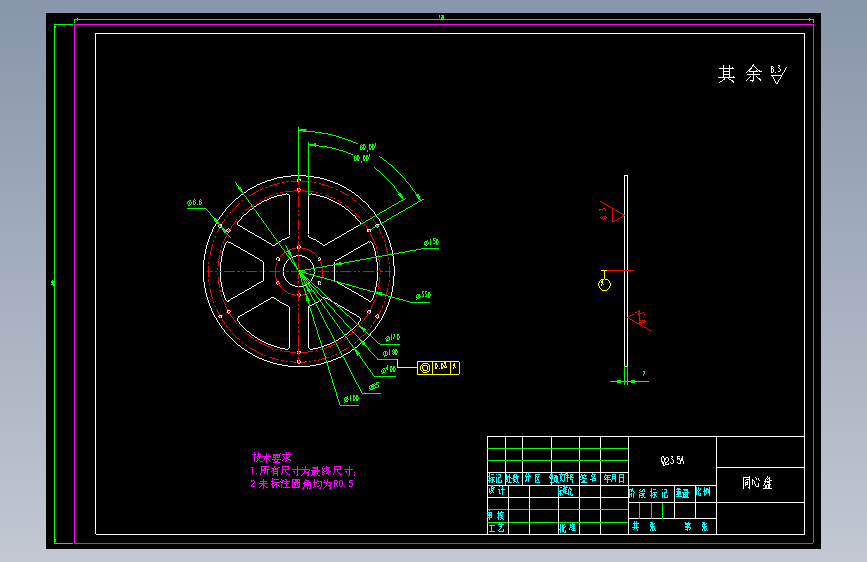
Task: Select the yellow concentricity tolerance frame
Action: [438, 368]
